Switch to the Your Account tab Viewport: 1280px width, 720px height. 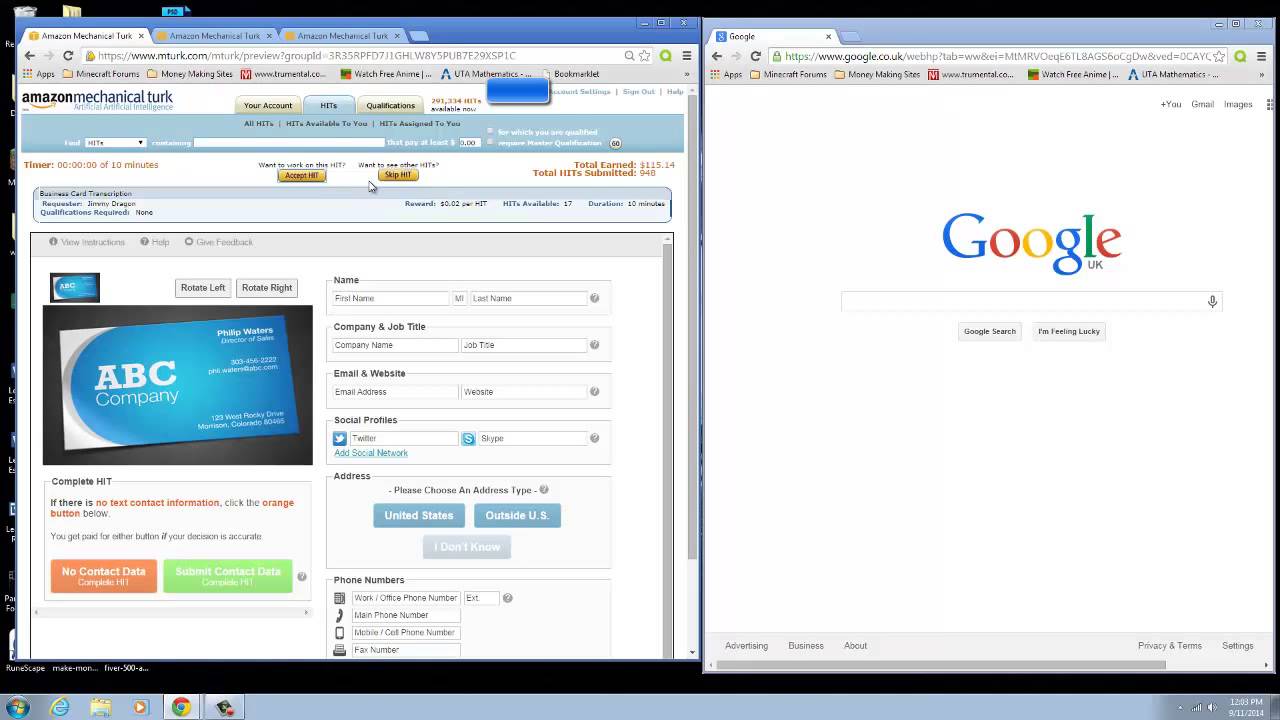268,105
